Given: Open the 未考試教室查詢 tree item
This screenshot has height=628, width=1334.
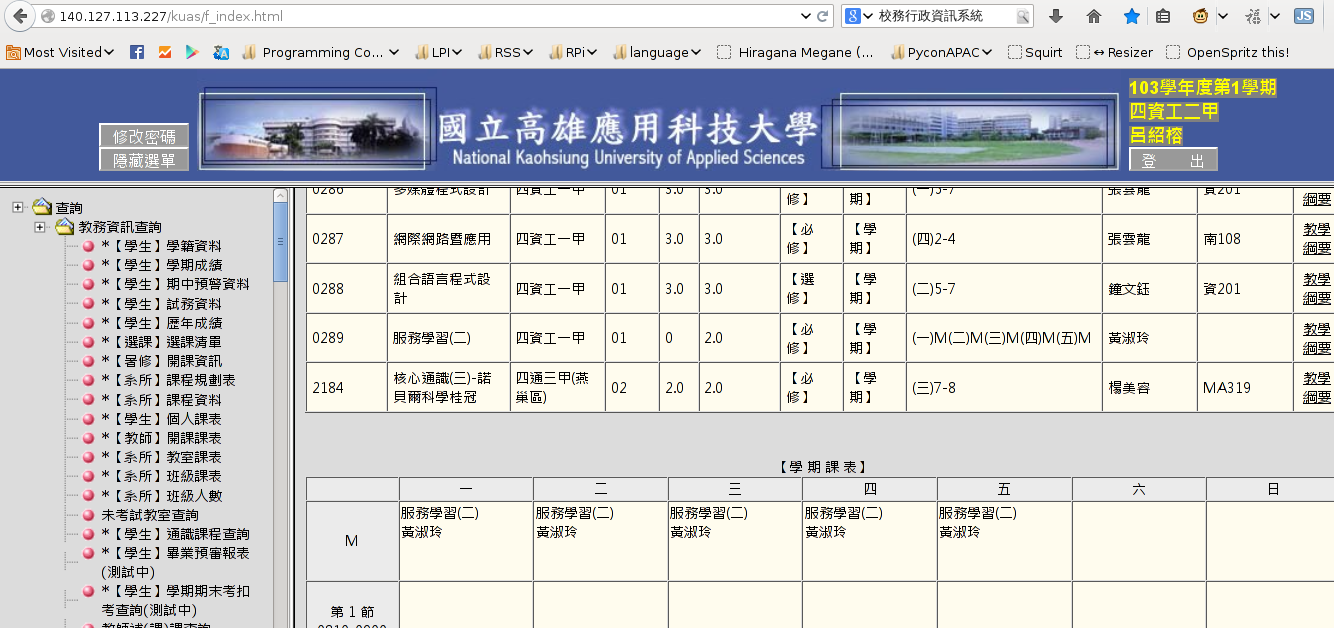Looking at the screenshot, I should coord(150,515).
